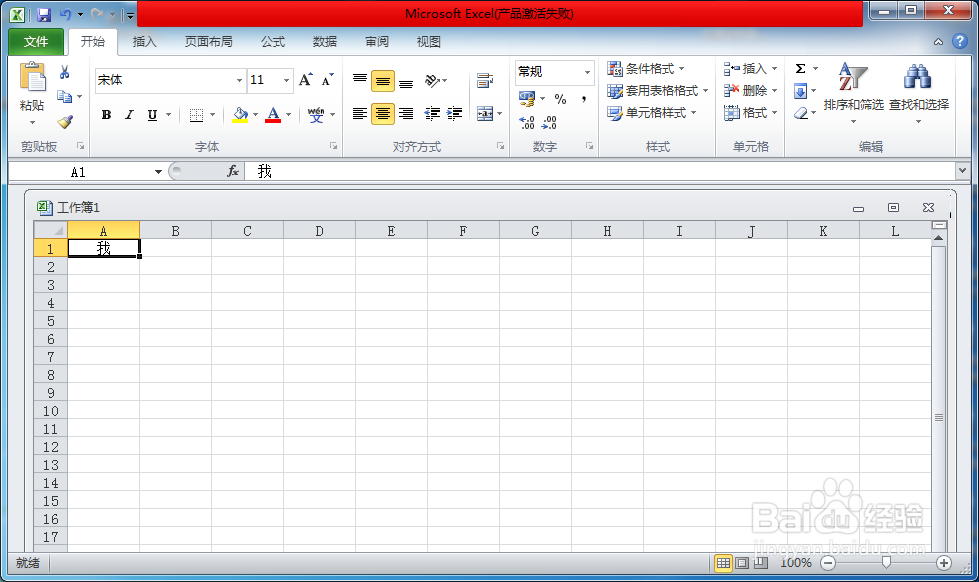
Task: Switch to the 数据 Data tab
Action: (325, 42)
